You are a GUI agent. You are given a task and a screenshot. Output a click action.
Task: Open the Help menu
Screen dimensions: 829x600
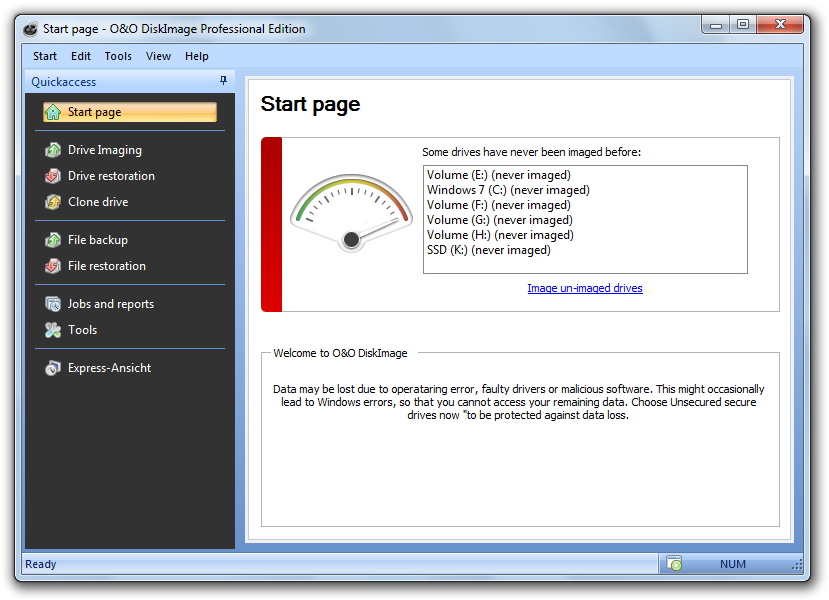click(x=197, y=56)
